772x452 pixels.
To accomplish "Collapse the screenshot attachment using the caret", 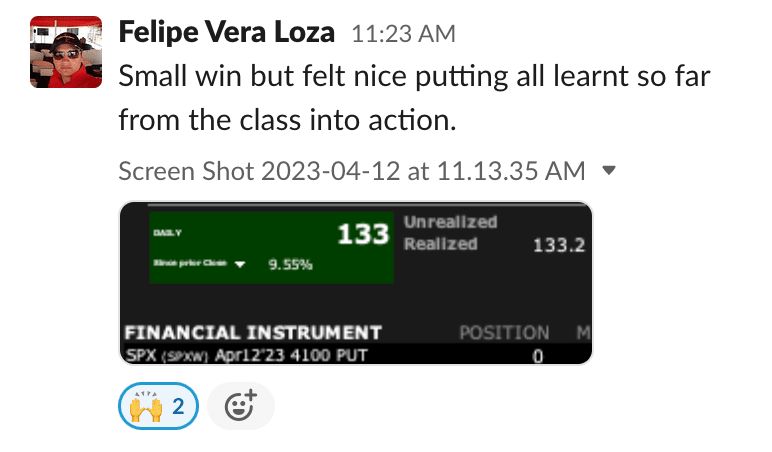I will point(609,171).
